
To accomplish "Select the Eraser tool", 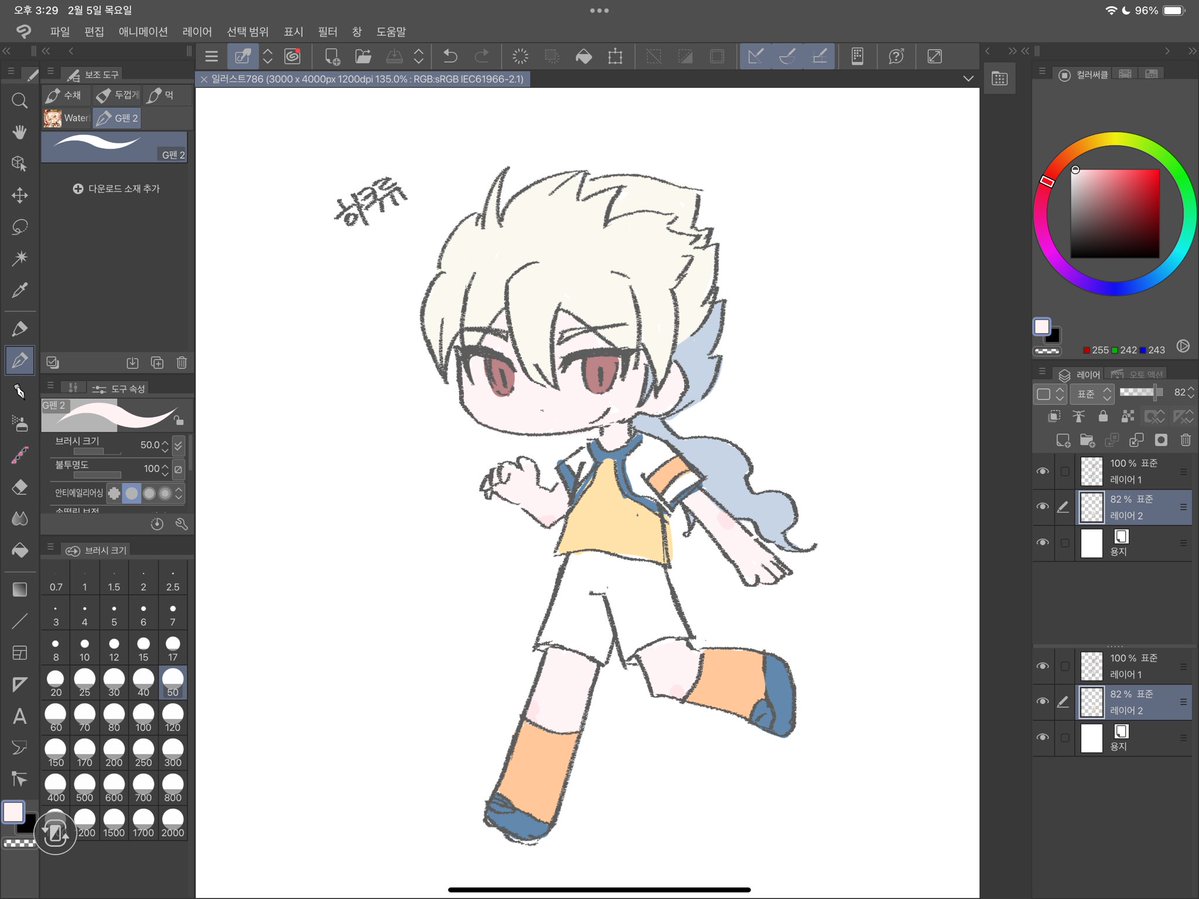I will (20, 487).
